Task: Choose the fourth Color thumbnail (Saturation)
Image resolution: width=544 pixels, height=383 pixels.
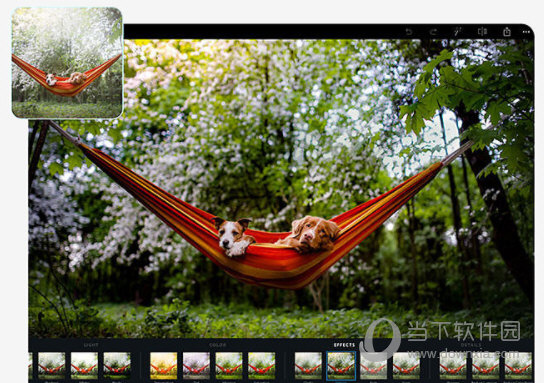Action: 262,366
